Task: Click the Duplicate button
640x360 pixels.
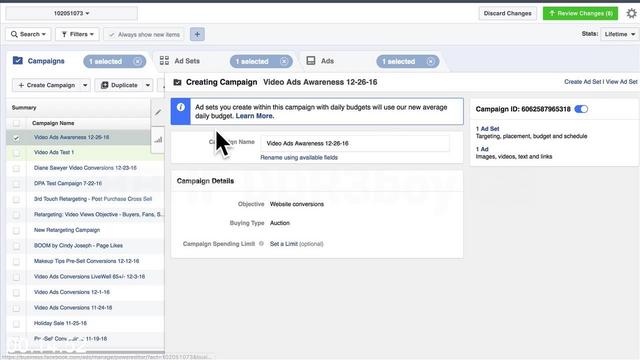Action: pos(119,85)
